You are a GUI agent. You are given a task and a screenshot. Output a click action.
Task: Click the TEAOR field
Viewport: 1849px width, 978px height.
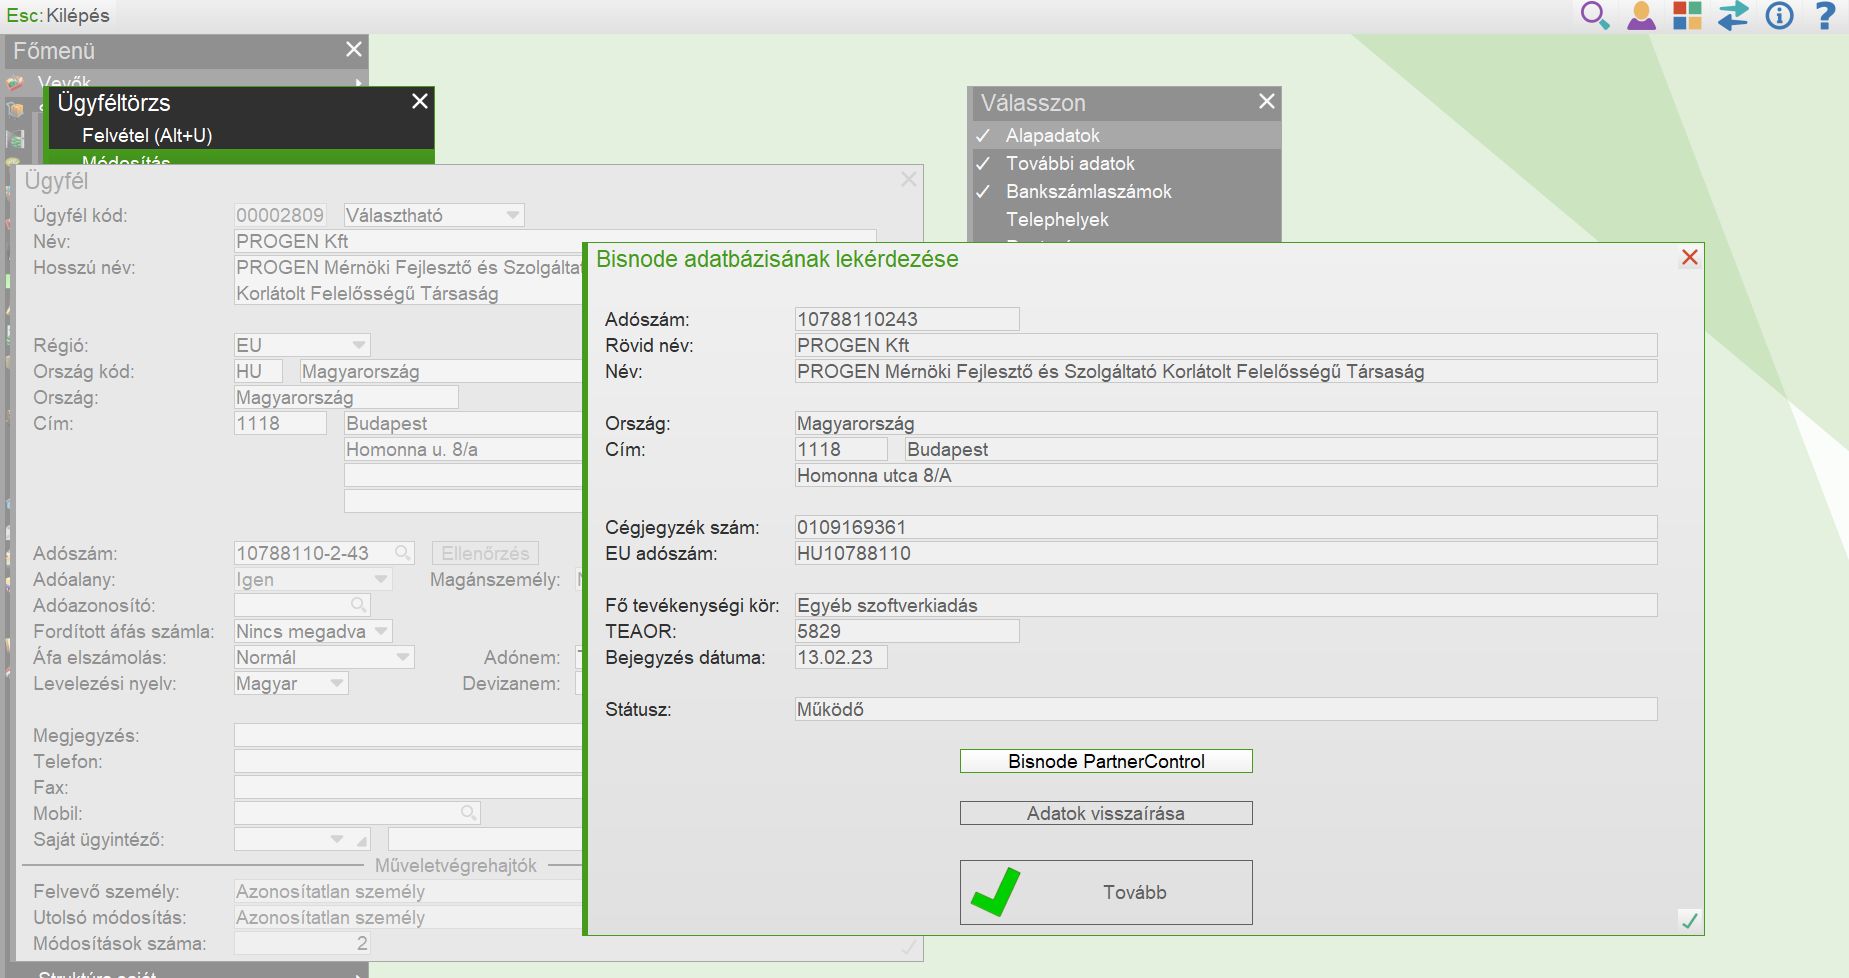(x=907, y=631)
